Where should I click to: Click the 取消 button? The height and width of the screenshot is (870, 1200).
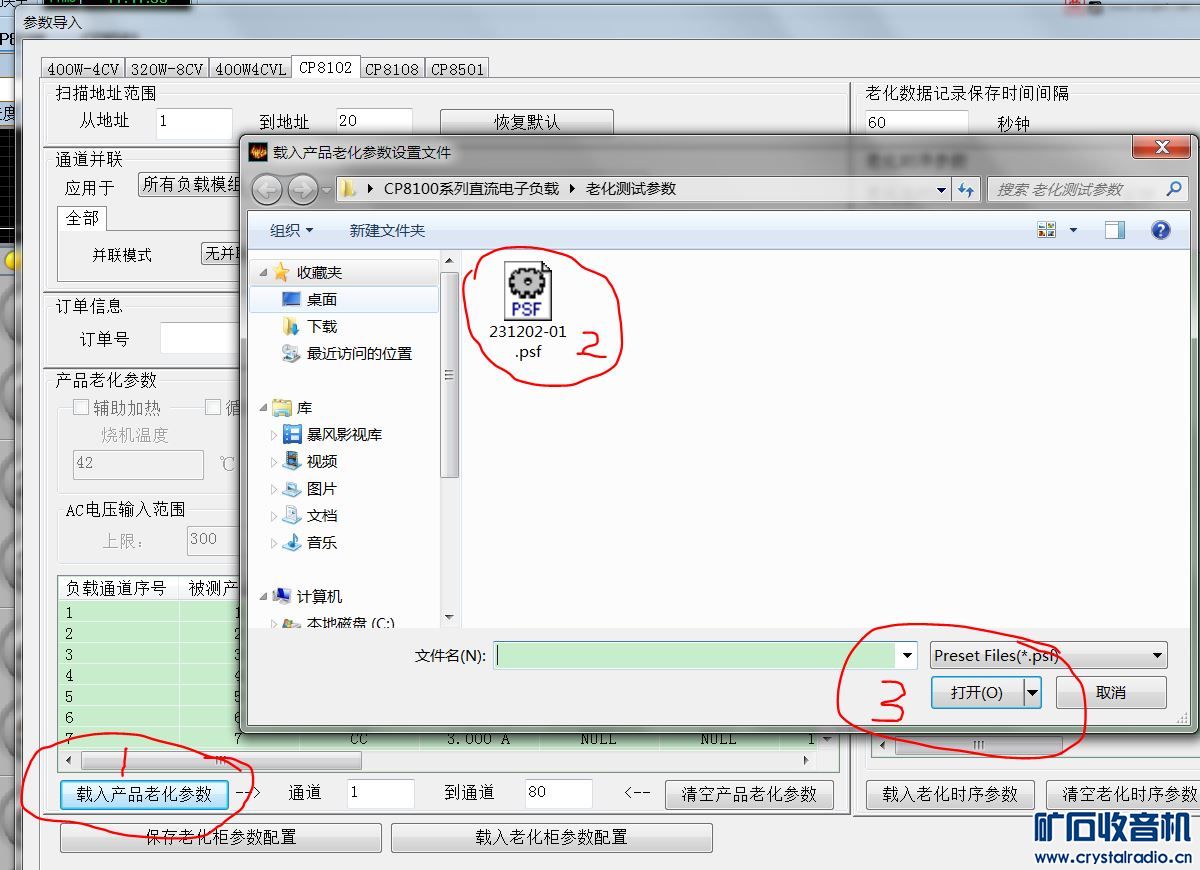coord(1111,692)
